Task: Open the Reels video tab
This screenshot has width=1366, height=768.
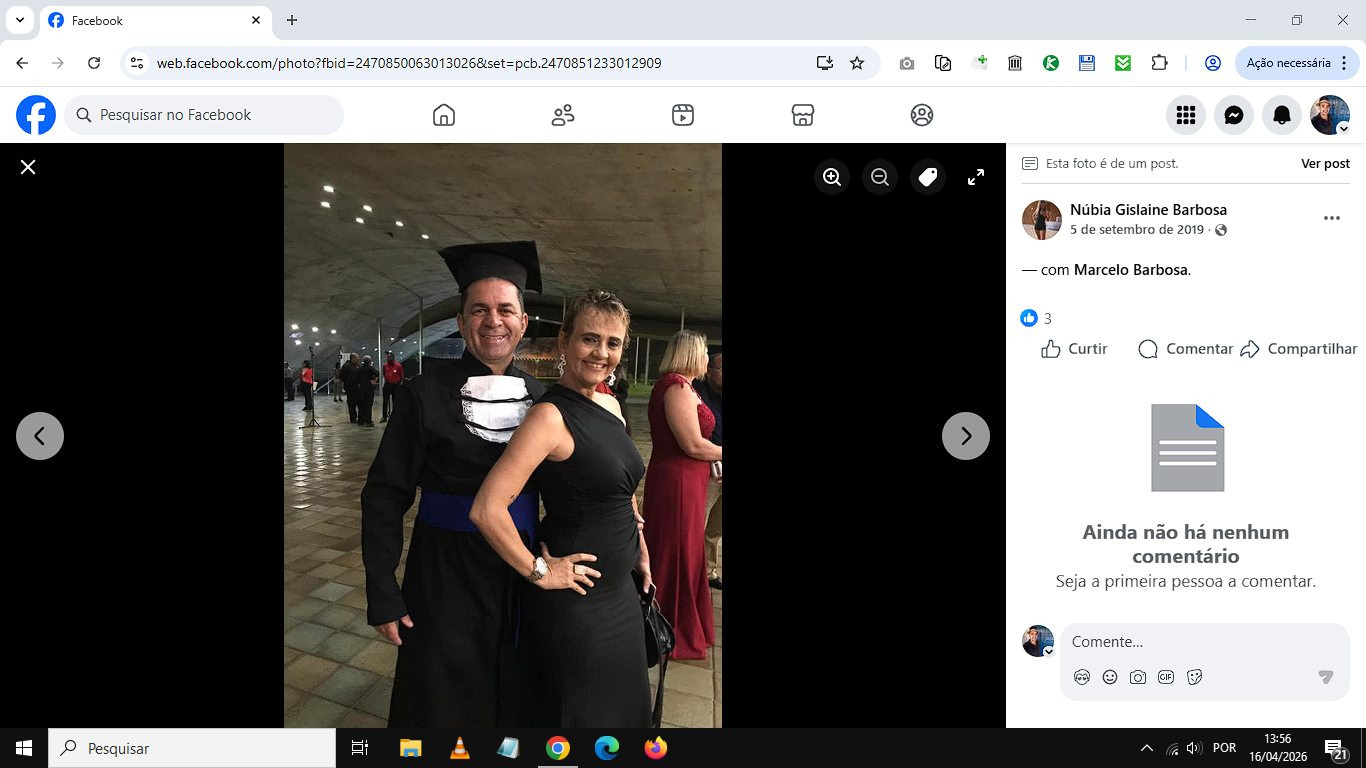Action: tap(683, 115)
